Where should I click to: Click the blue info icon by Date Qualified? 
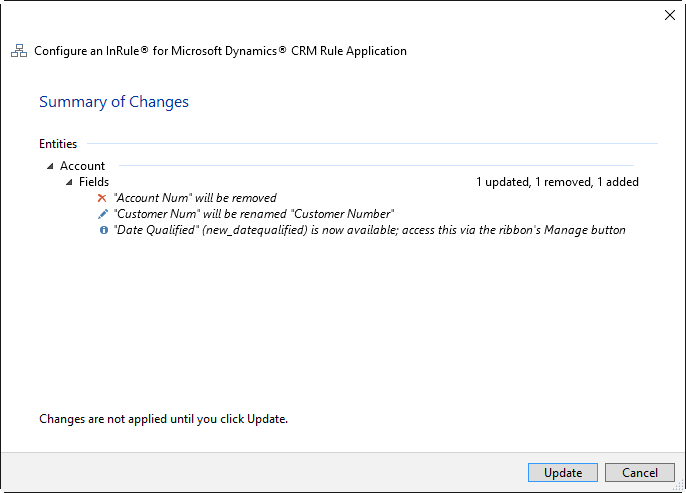coord(104,230)
